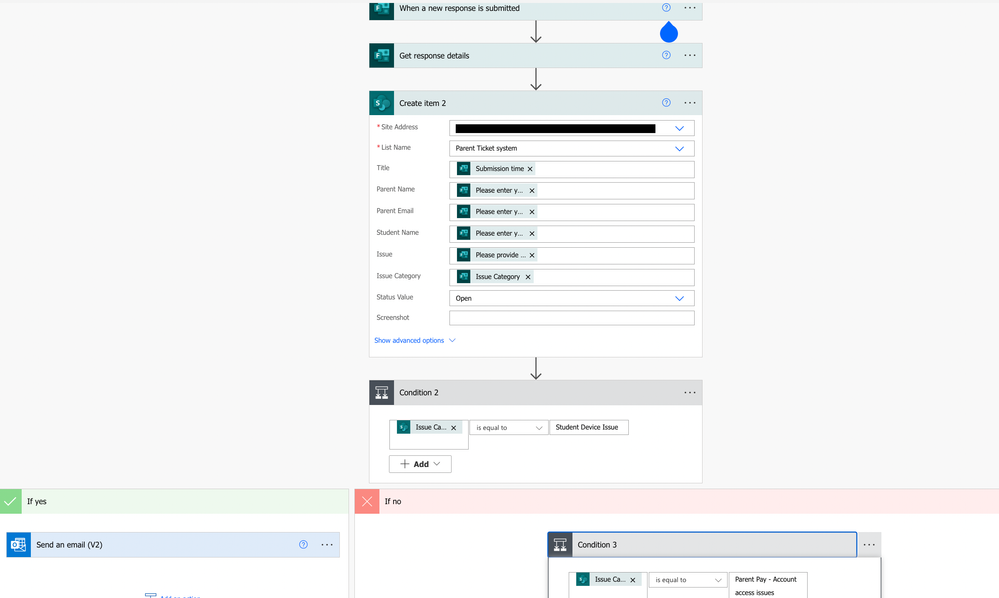This screenshot has width=999, height=598.
Task: Click the SharePoint icon of Create item 2
Action: coord(382,103)
